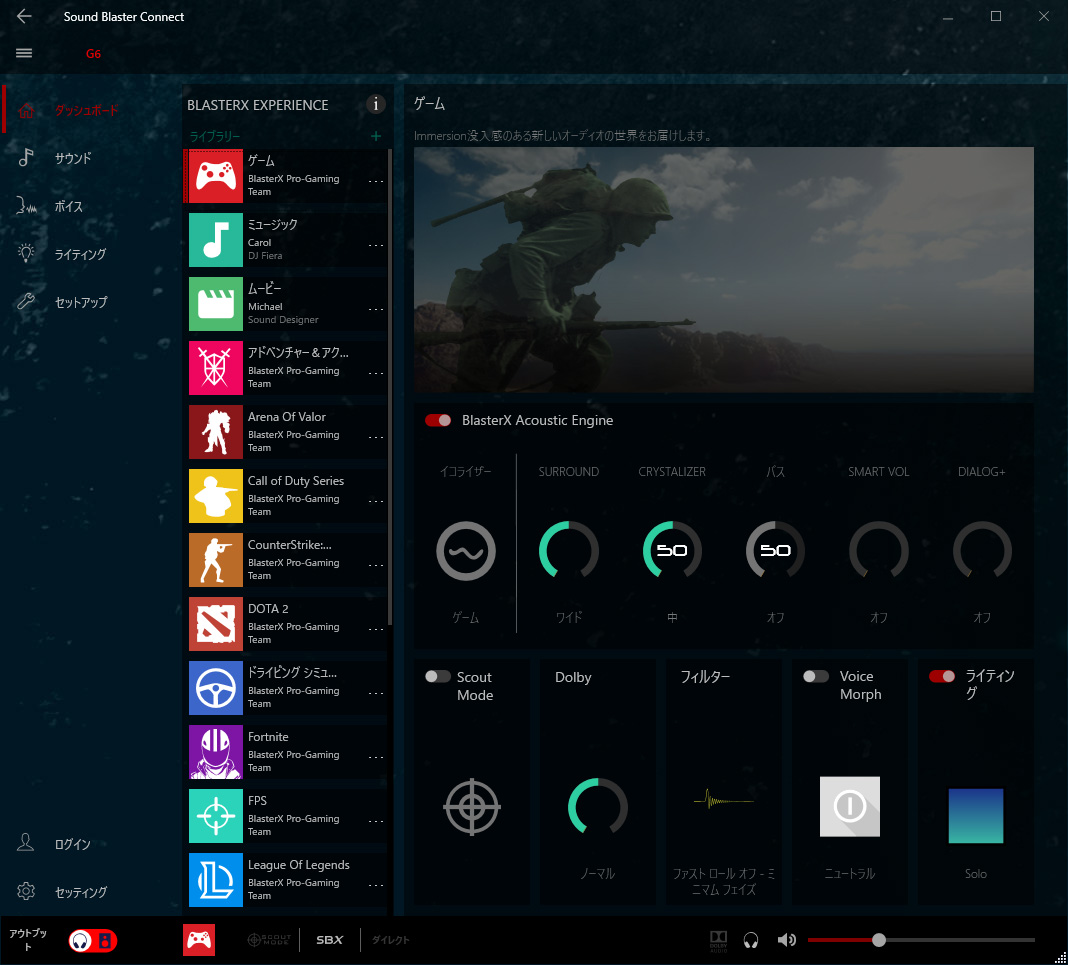This screenshot has width=1068, height=965.
Task: Switch the output headphone/speaker toggle
Action: pos(92,940)
